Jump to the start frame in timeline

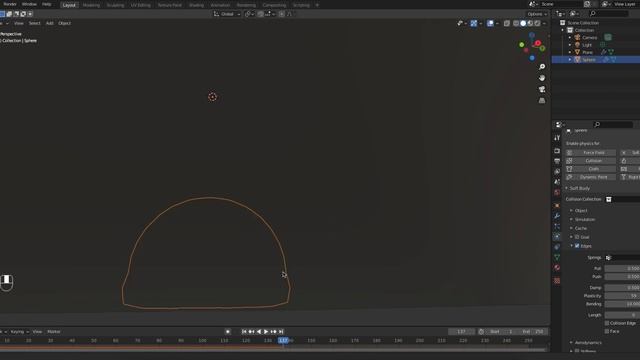tap(244, 332)
